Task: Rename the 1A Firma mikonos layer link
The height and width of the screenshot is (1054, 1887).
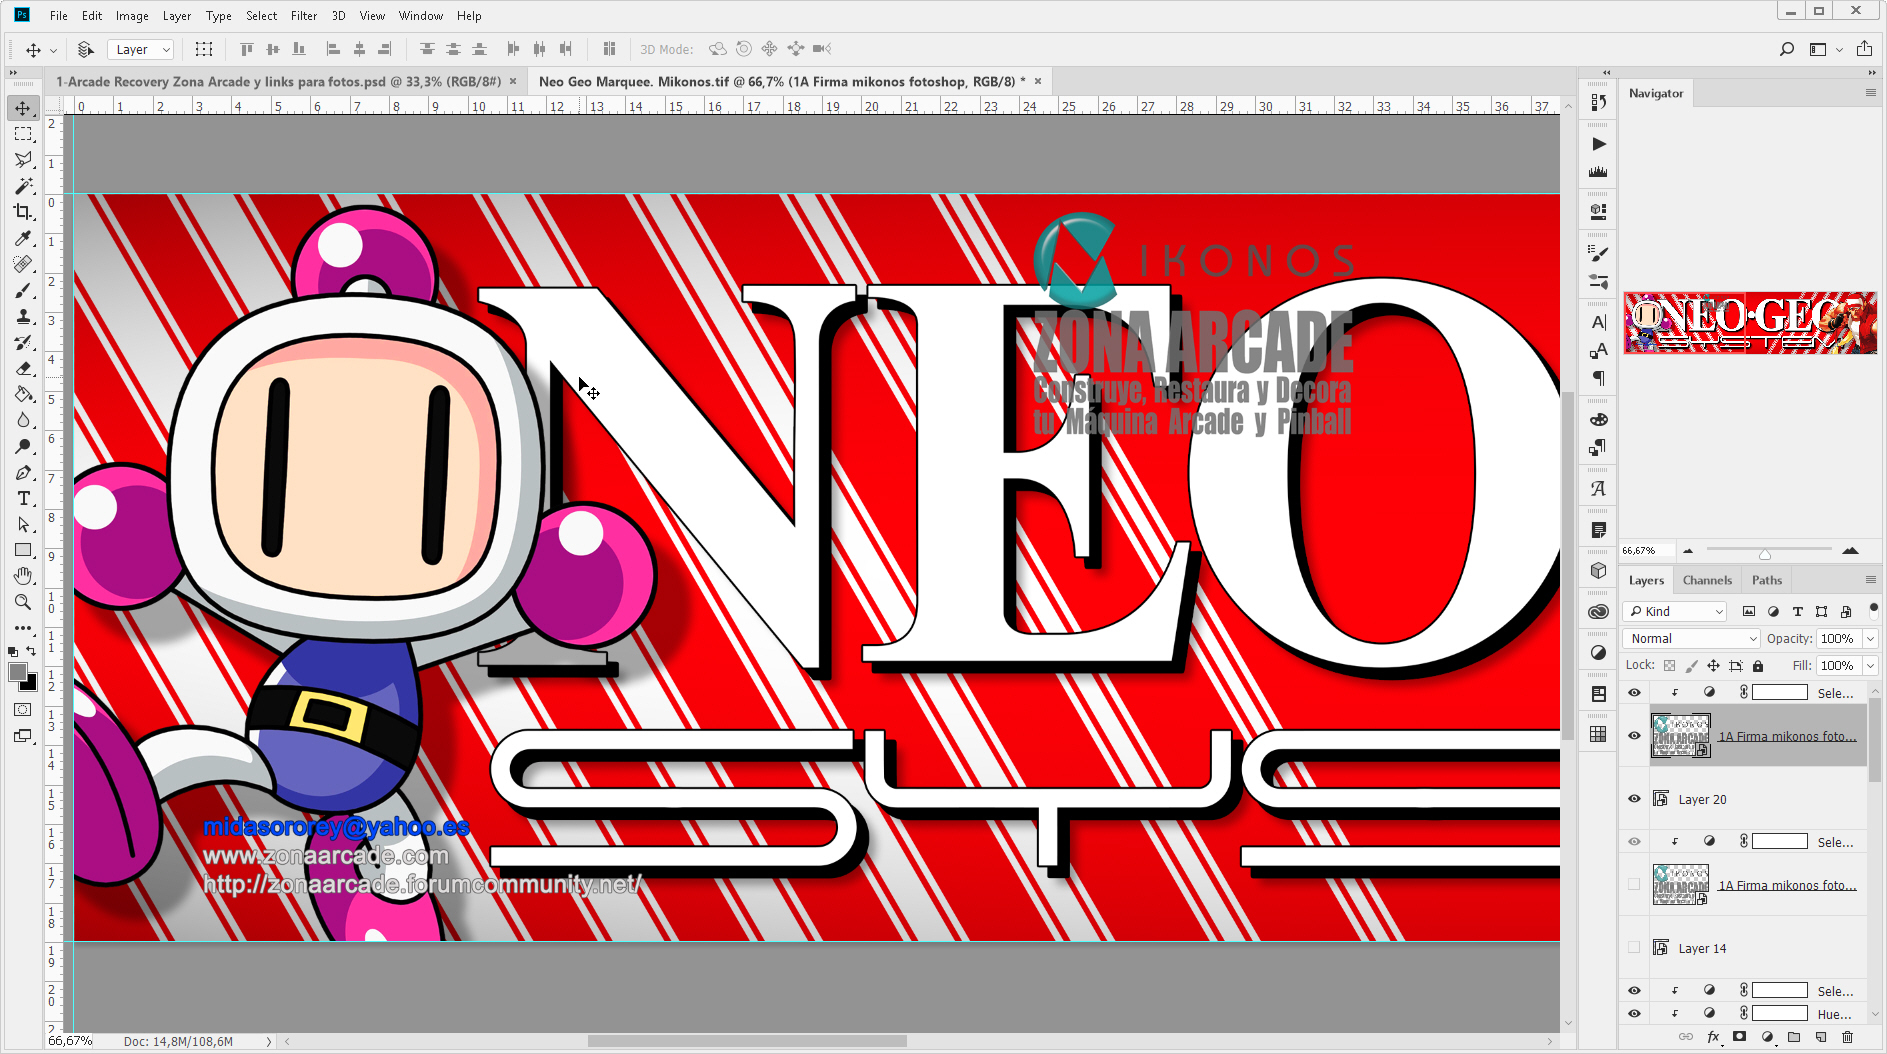Action: (x=1788, y=735)
